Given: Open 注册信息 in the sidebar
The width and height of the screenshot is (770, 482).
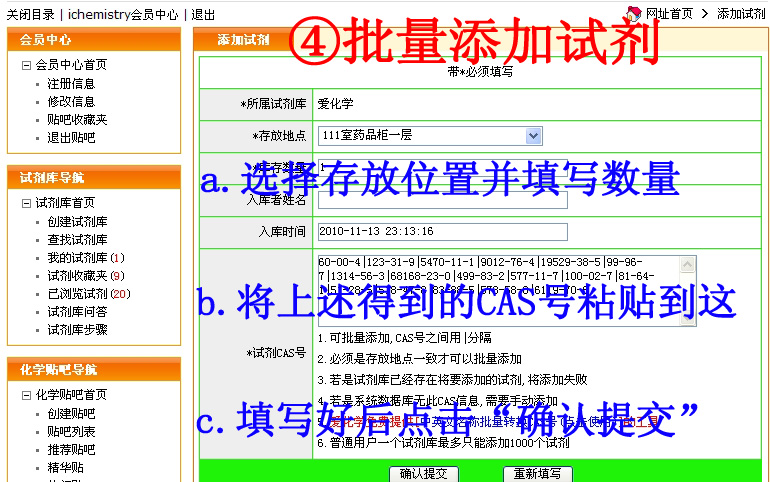Looking at the screenshot, I should coord(71,84).
